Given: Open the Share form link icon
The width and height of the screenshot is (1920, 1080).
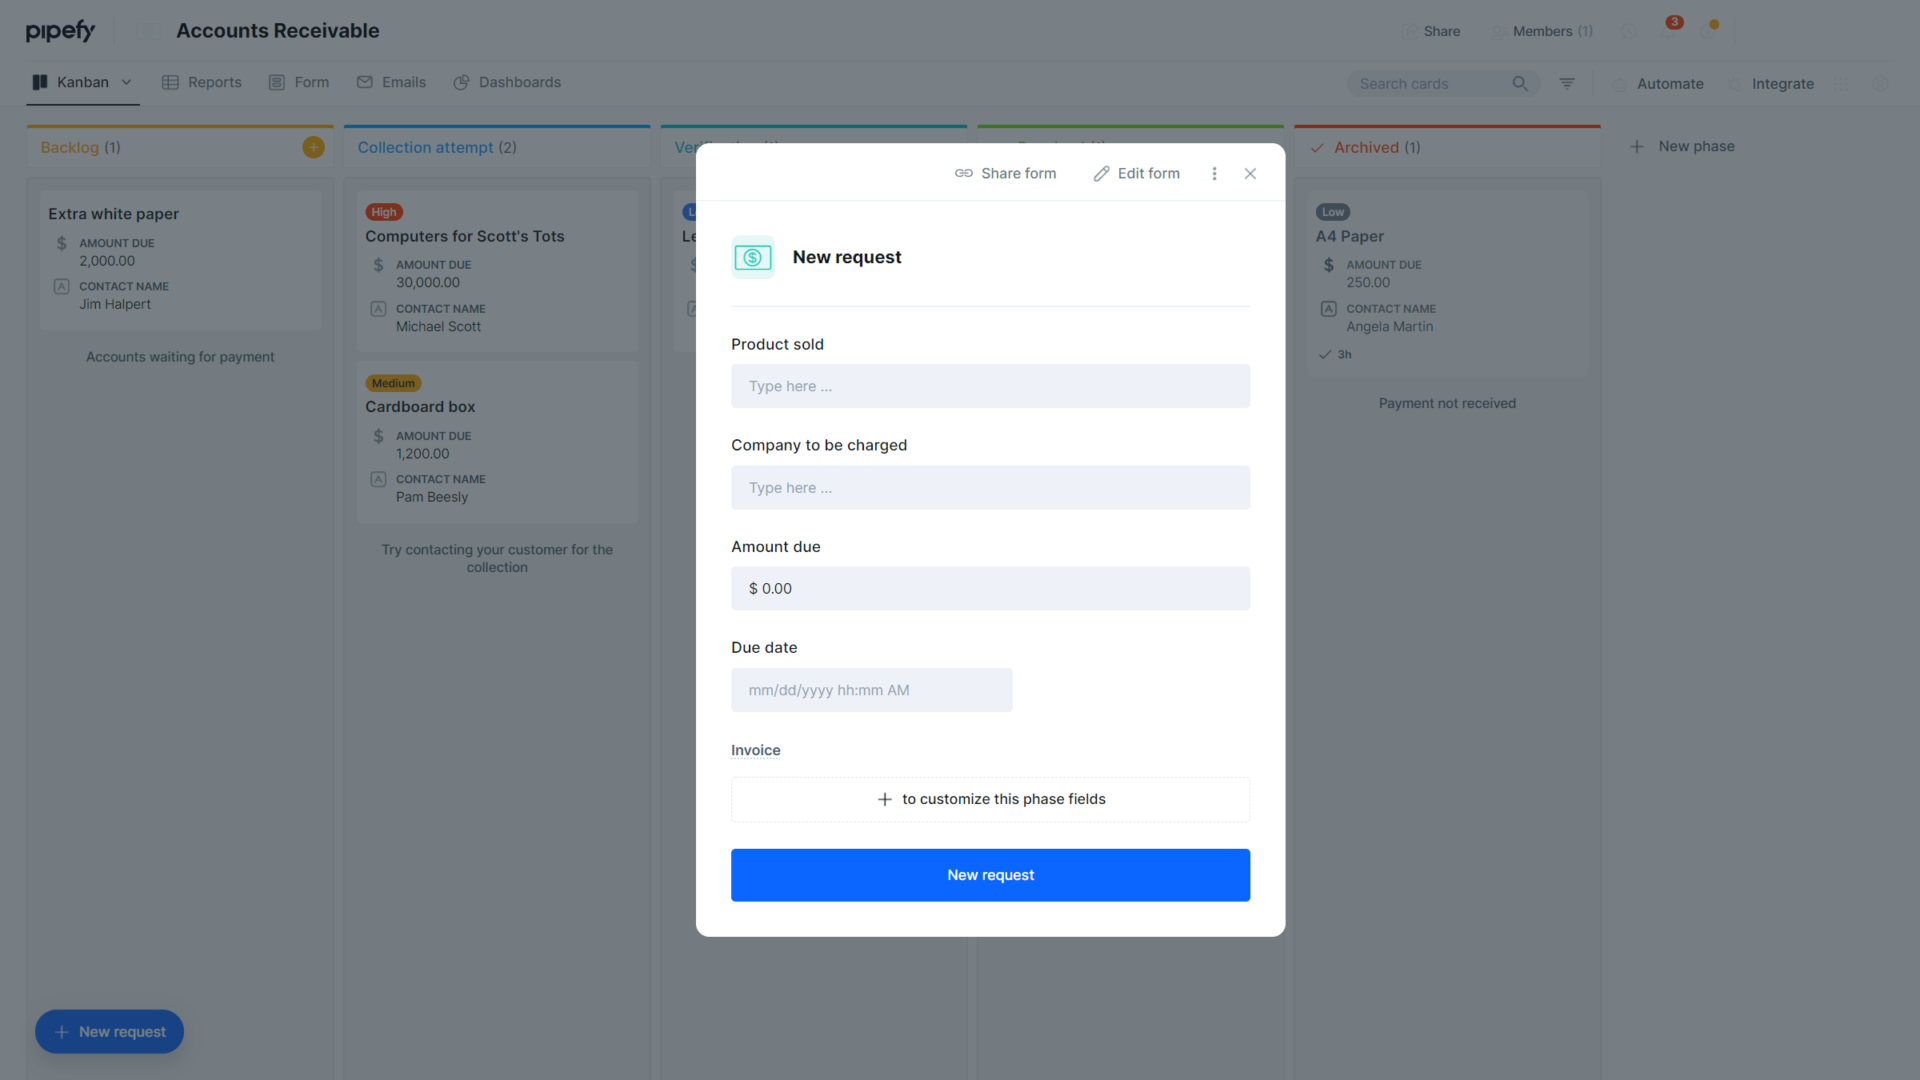Looking at the screenshot, I should [964, 173].
